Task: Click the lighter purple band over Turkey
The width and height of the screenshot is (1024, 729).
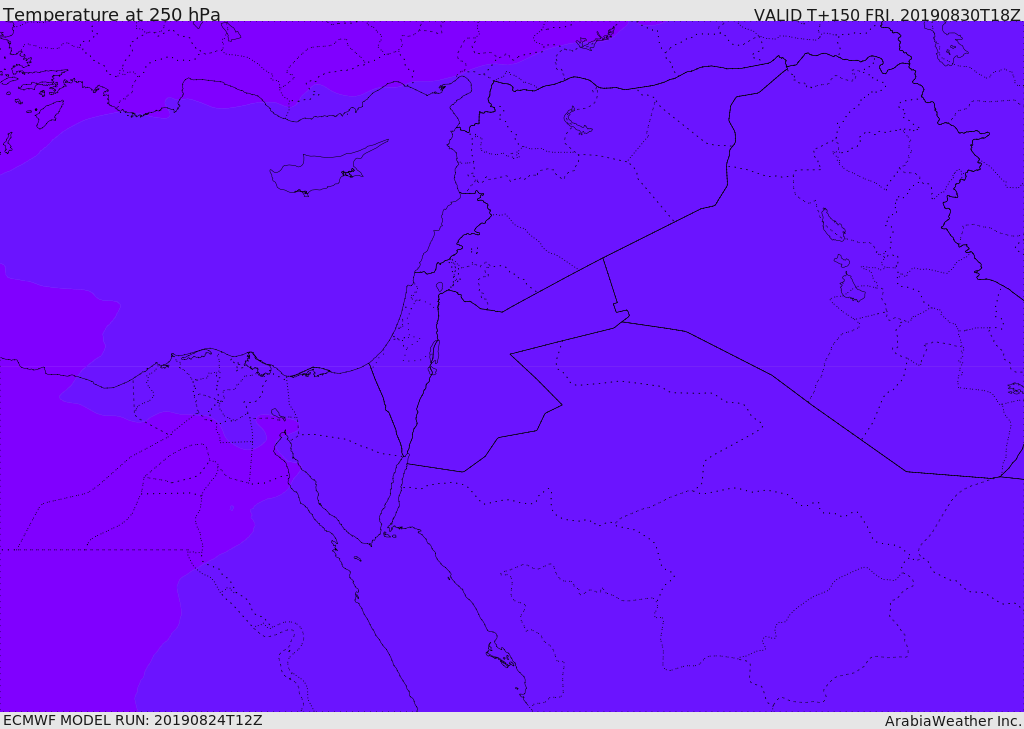Action: [300, 50]
